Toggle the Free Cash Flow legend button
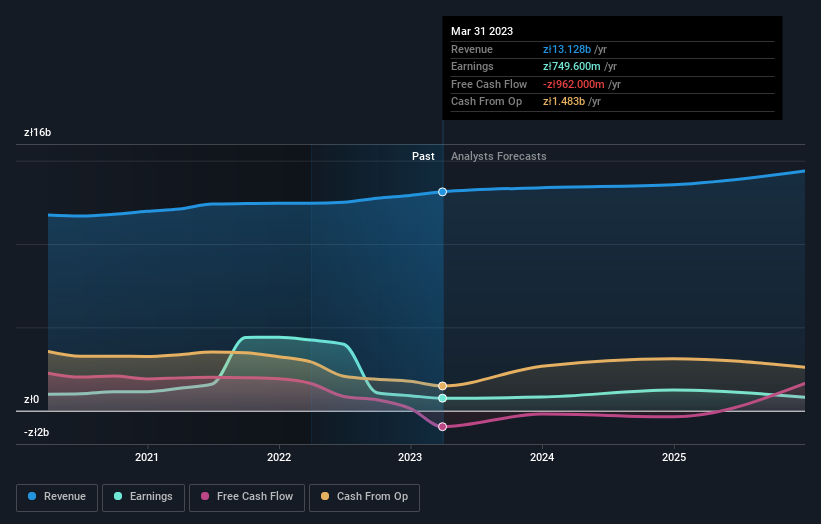Viewport: 821px width, 524px height. coord(247,497)
